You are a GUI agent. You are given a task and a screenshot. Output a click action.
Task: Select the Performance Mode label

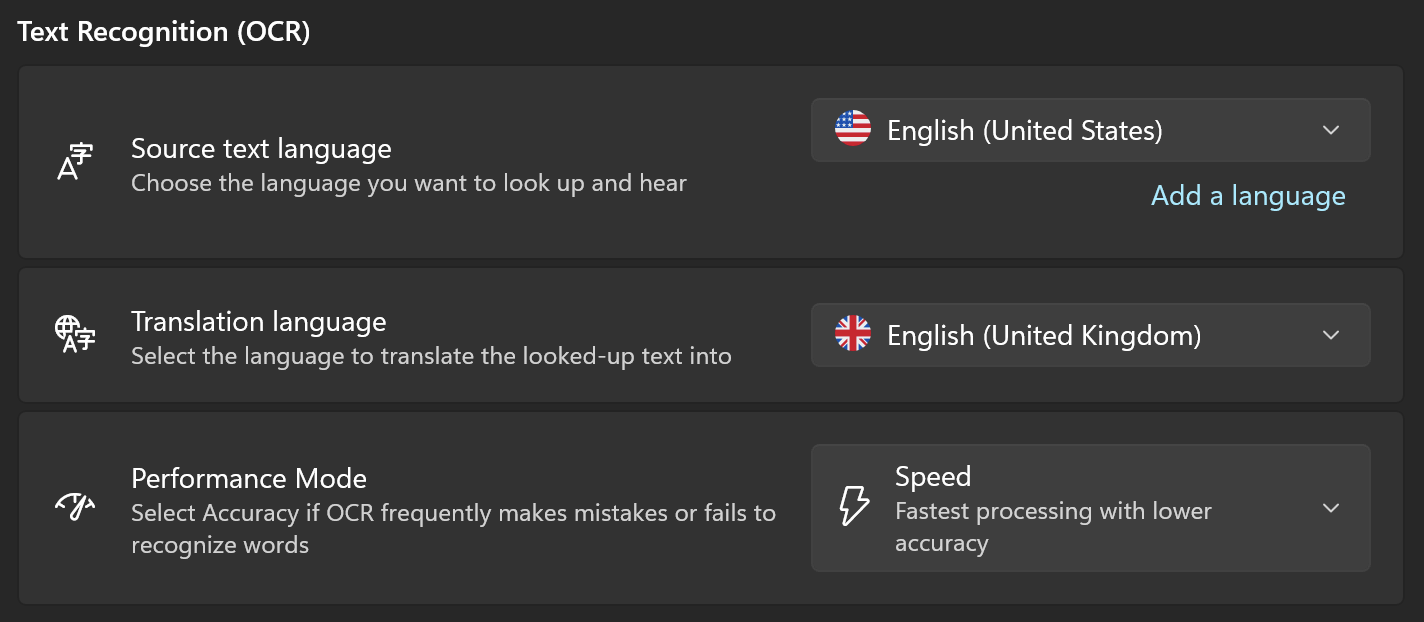[249, 478]
